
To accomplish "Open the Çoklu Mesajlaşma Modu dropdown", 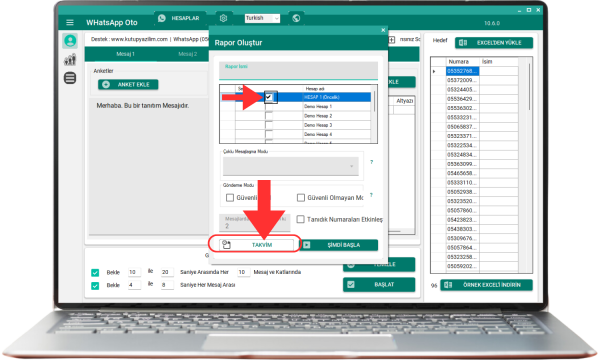I will tap(291, 166).
